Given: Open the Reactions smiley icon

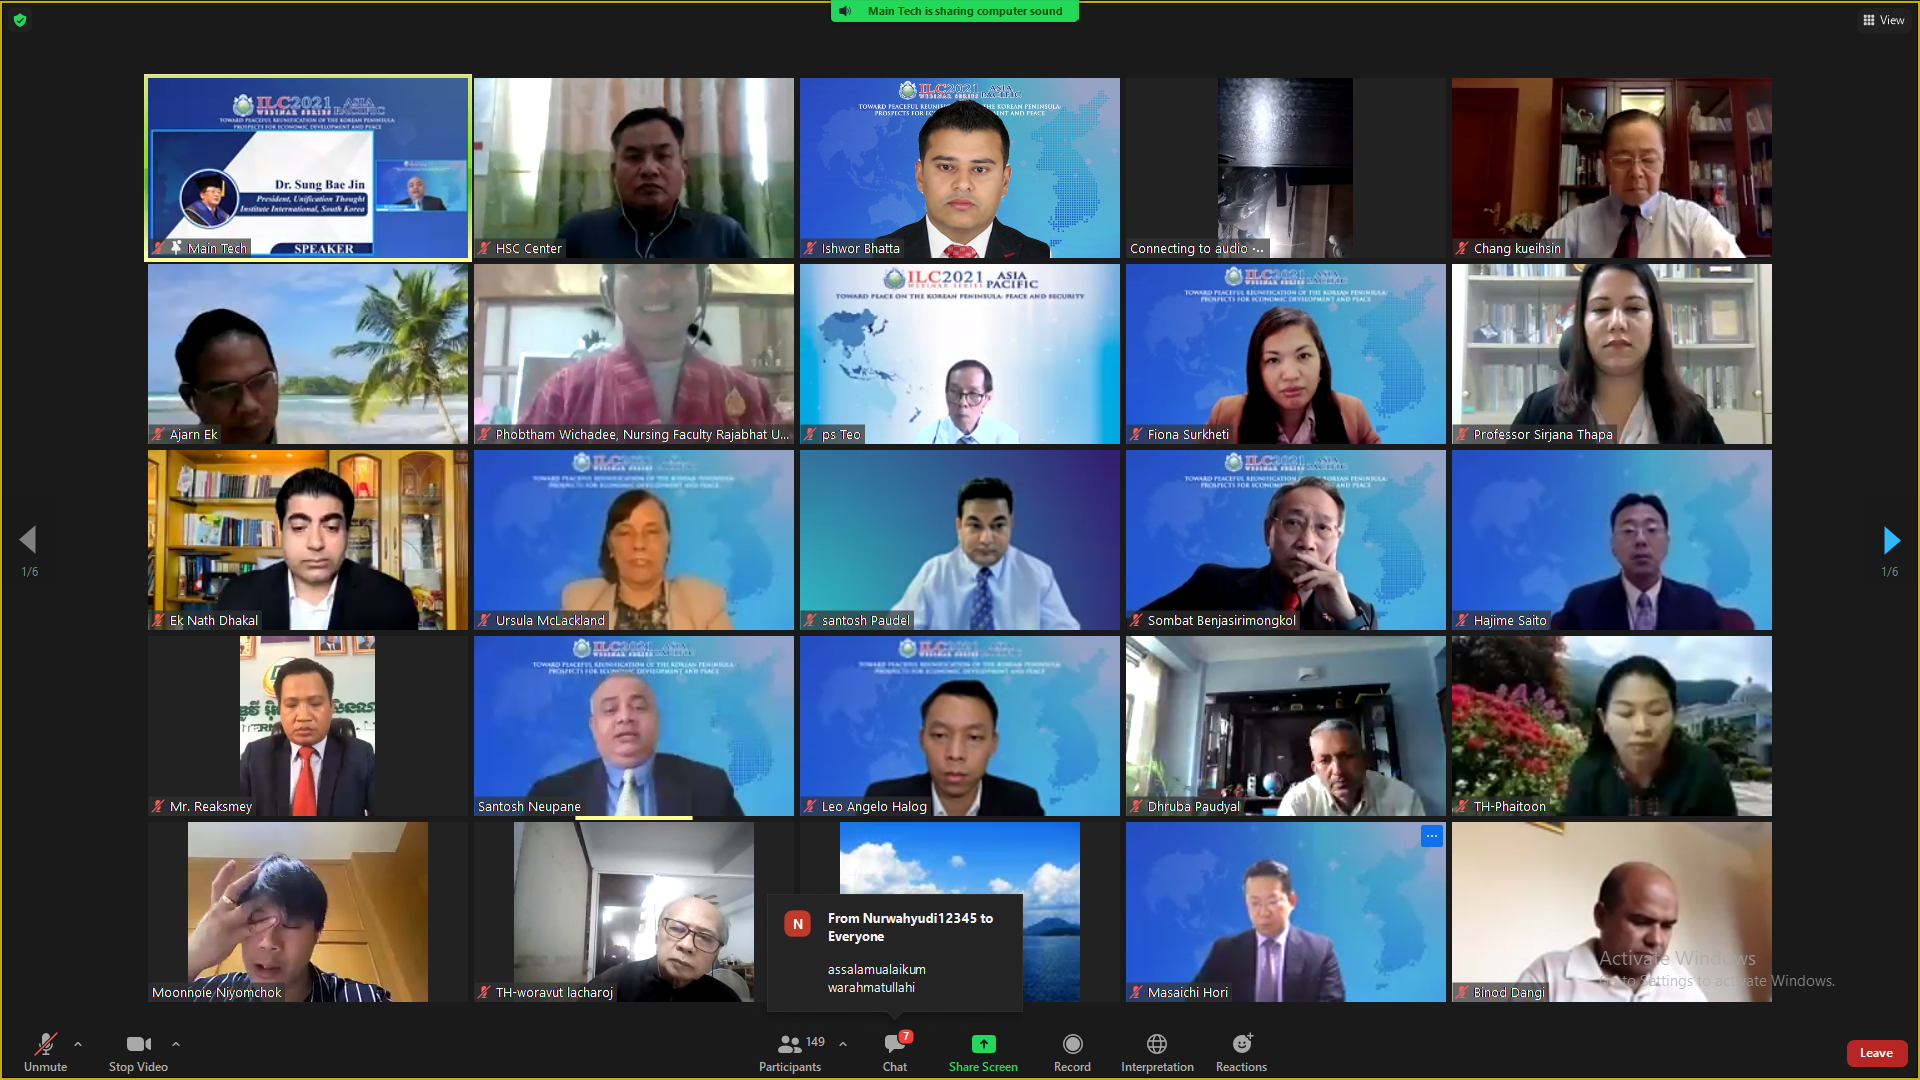Looking at the screenshot, I should click(1241, 1045).
